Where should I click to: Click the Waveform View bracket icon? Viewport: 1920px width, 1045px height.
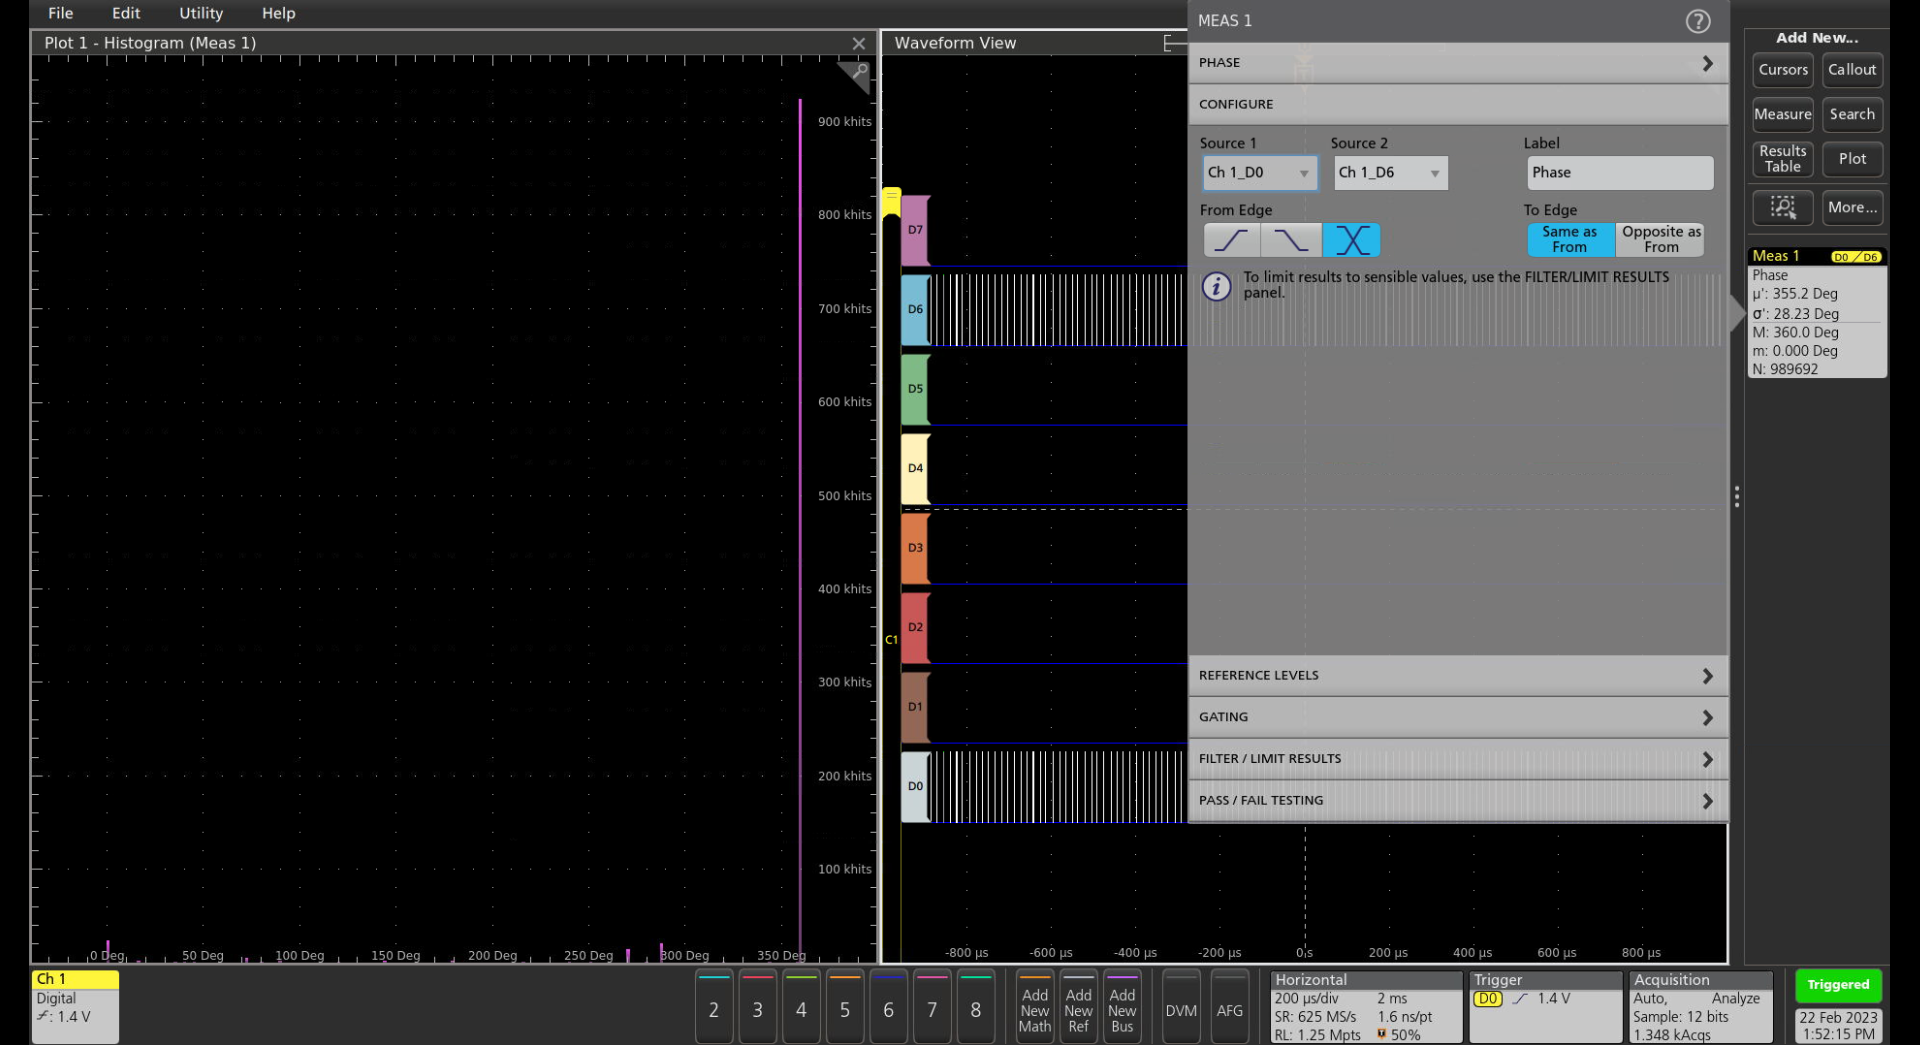pos(1173,43)
